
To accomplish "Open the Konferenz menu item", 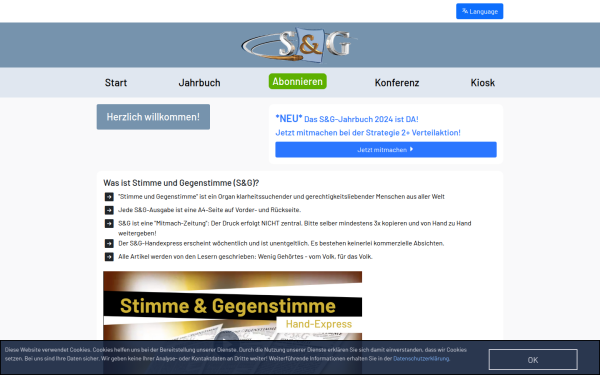I will pyautogui.click(x=397, y=83).
